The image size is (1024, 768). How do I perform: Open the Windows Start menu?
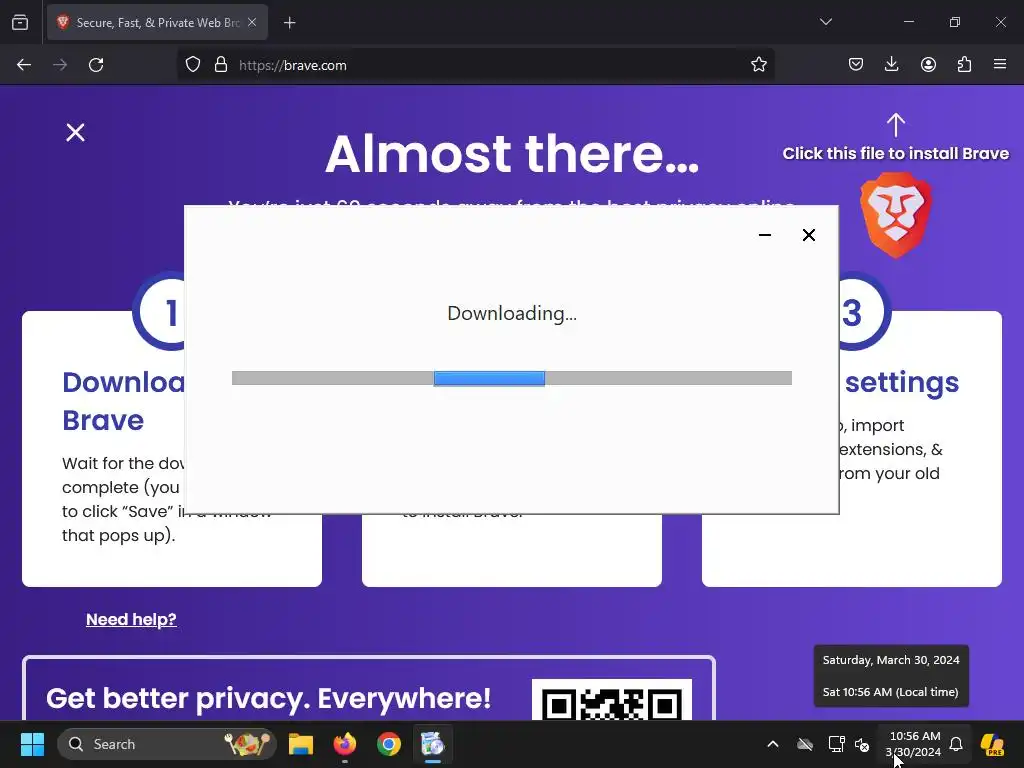tap(32, 744)
